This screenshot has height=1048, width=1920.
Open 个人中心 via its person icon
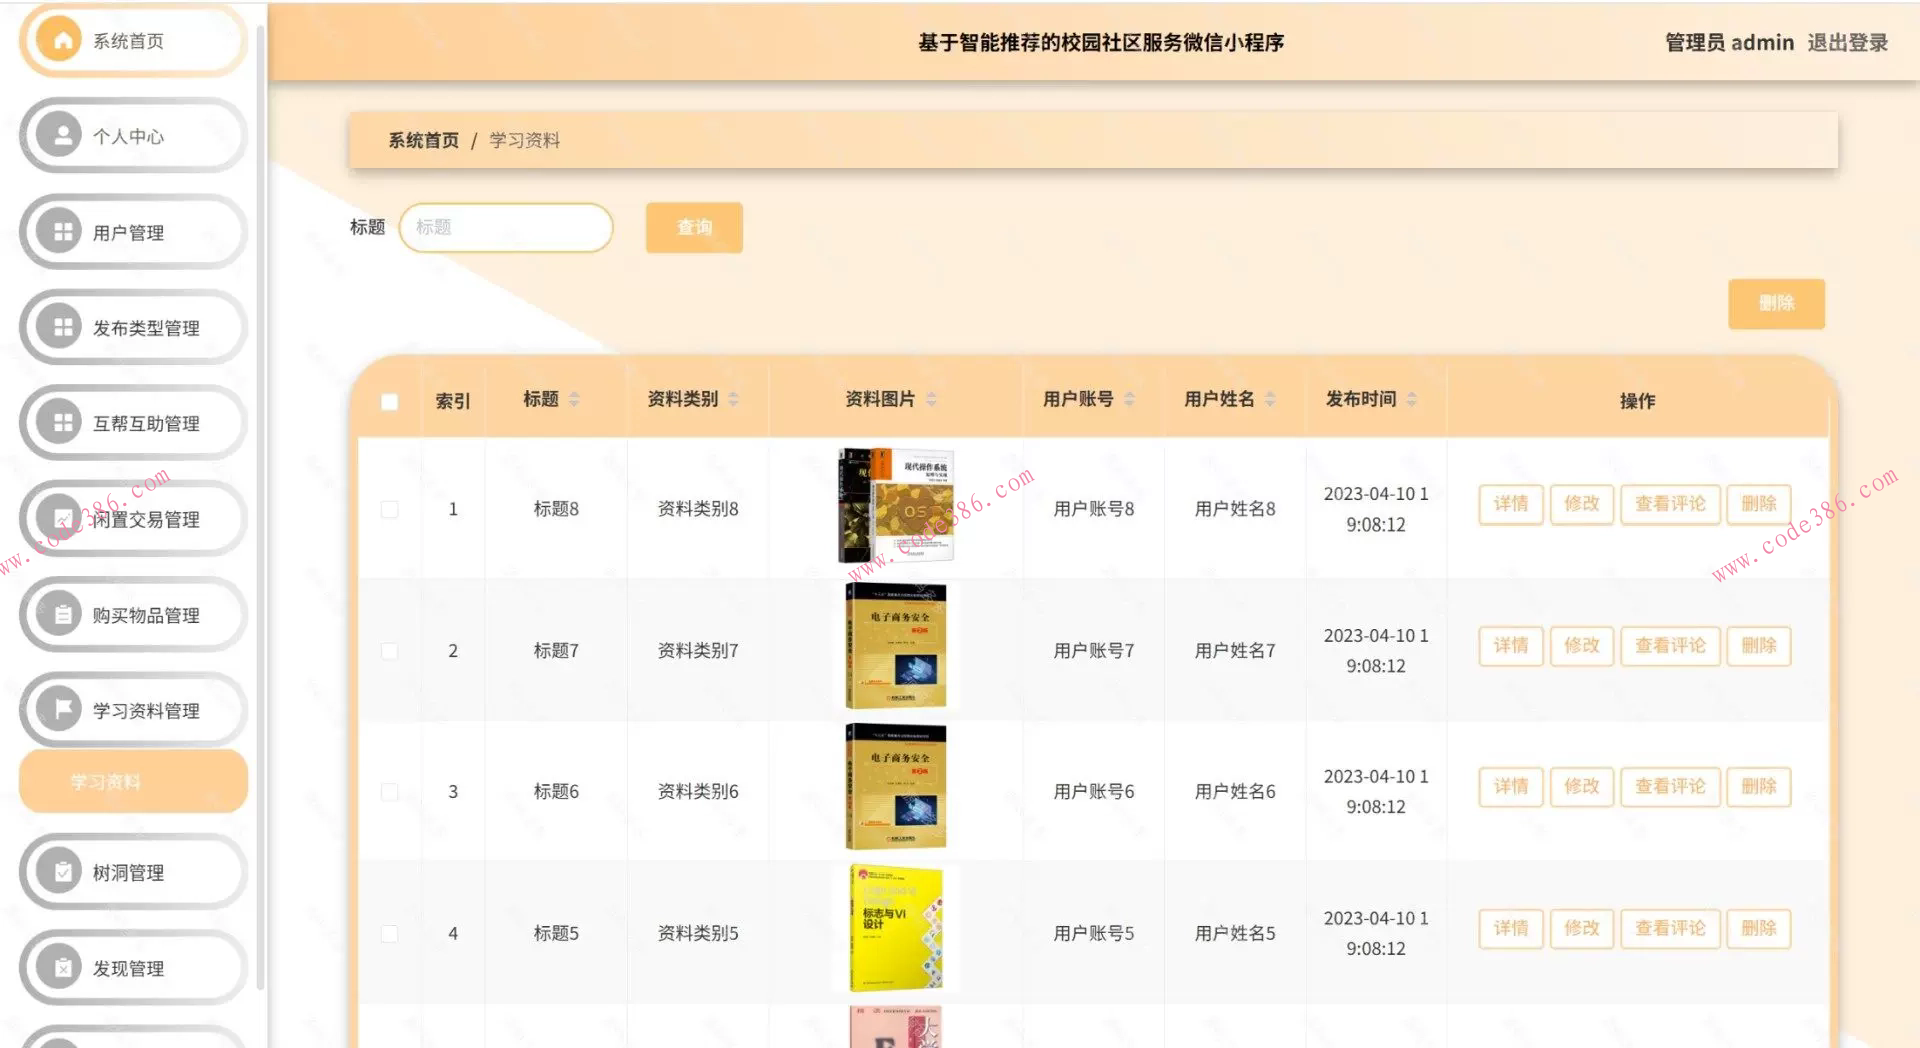pyautogui.click(x=62, y=136)
